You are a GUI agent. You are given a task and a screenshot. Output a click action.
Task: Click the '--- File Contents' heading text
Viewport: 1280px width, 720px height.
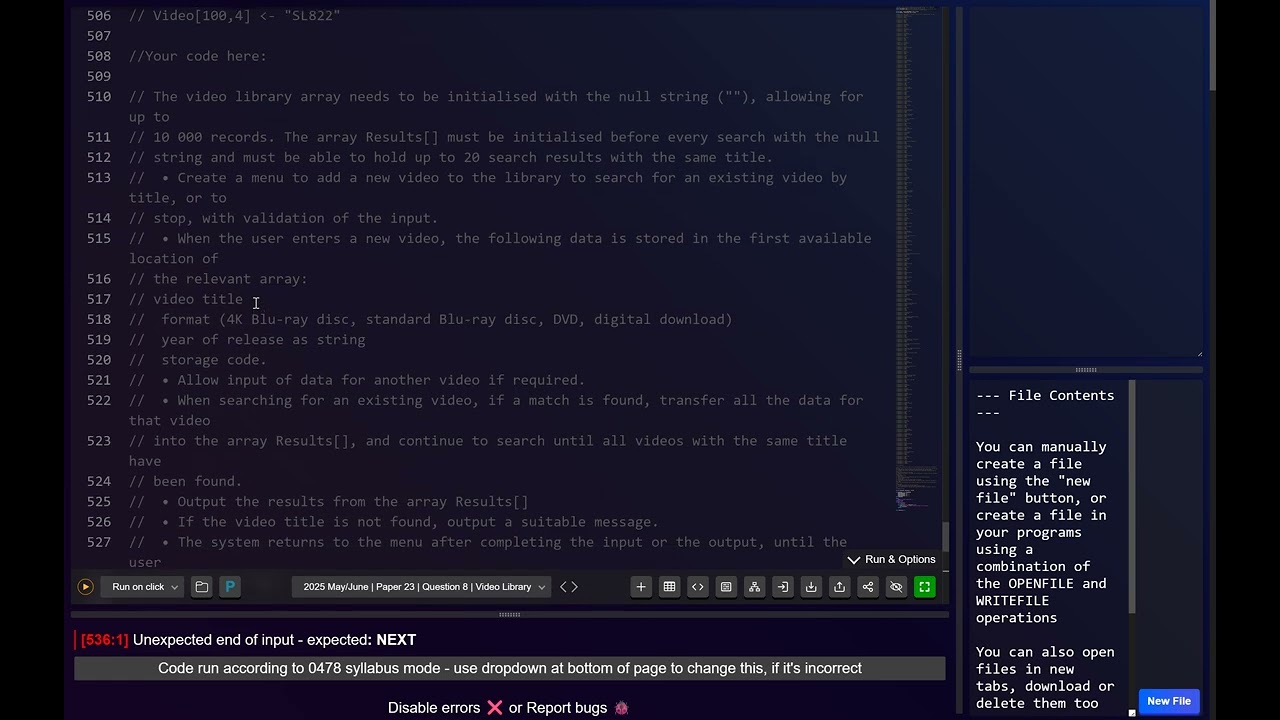1045,404
